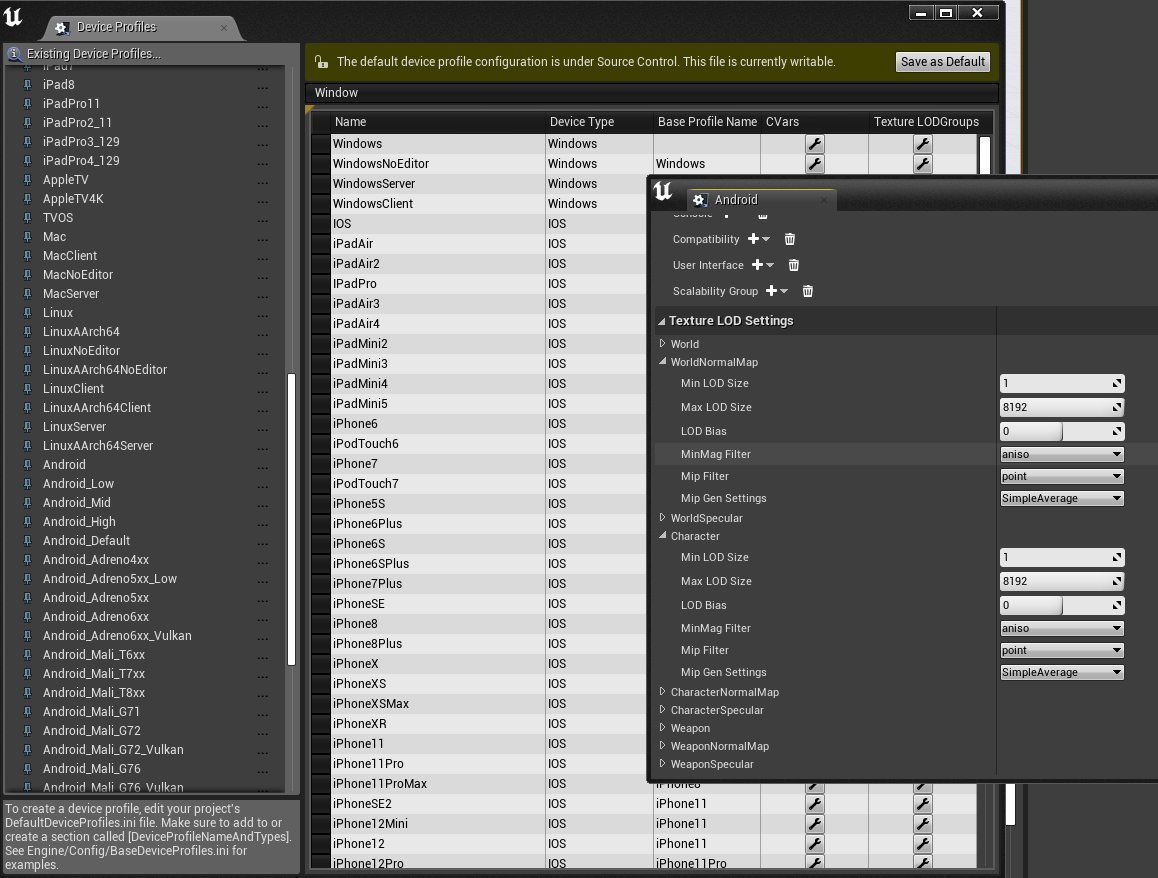
Task: Open Texture LODGroups wrench for iPhoneSE2
Action: (x=922, y=803)
